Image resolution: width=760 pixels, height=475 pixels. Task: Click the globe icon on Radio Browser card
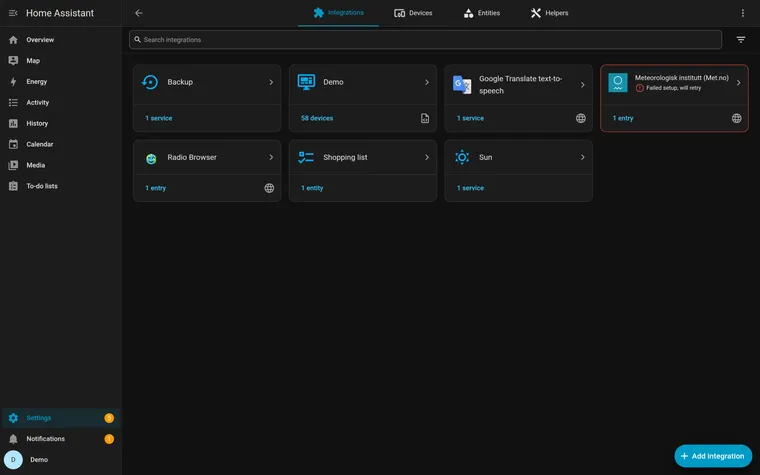pyautogui.click(x=269, y=188)
